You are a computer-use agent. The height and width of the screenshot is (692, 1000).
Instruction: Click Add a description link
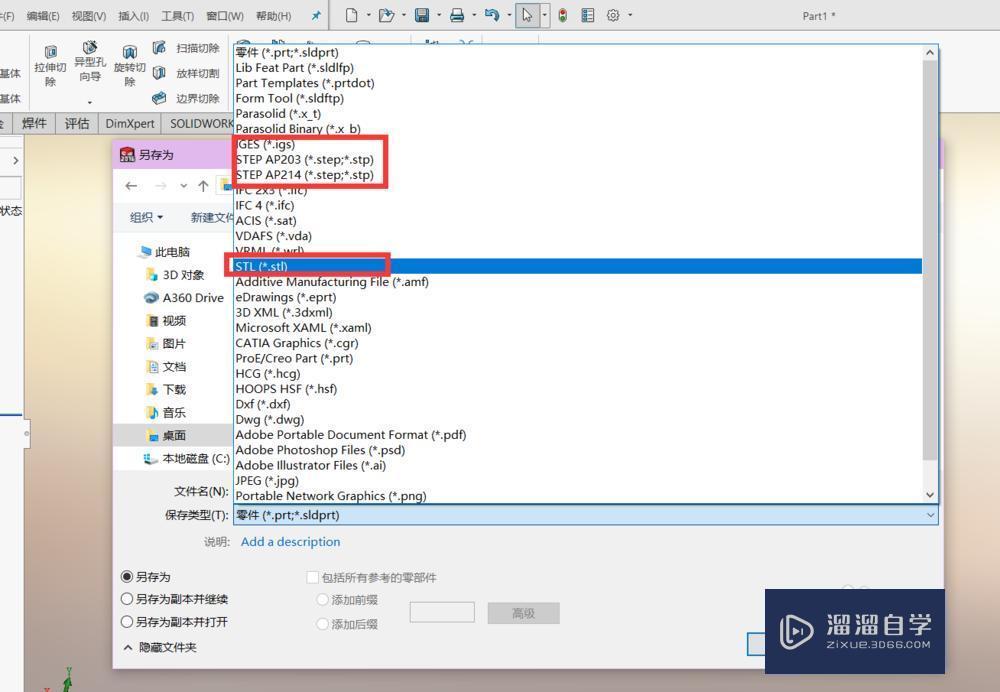pyautogui.click(x=290, y=541)
